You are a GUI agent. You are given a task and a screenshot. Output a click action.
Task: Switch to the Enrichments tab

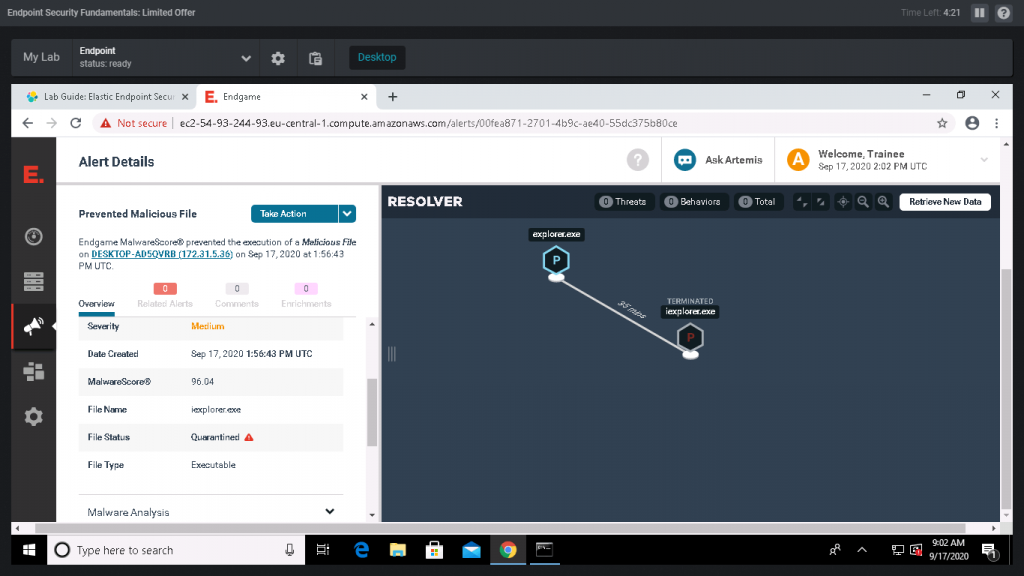(x=306, y=304)
